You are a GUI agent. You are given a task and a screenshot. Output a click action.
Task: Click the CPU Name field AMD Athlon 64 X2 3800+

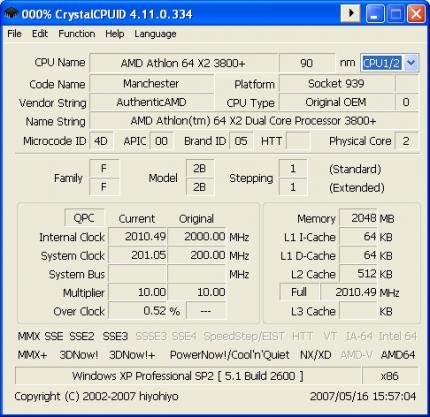pos(183,63)
